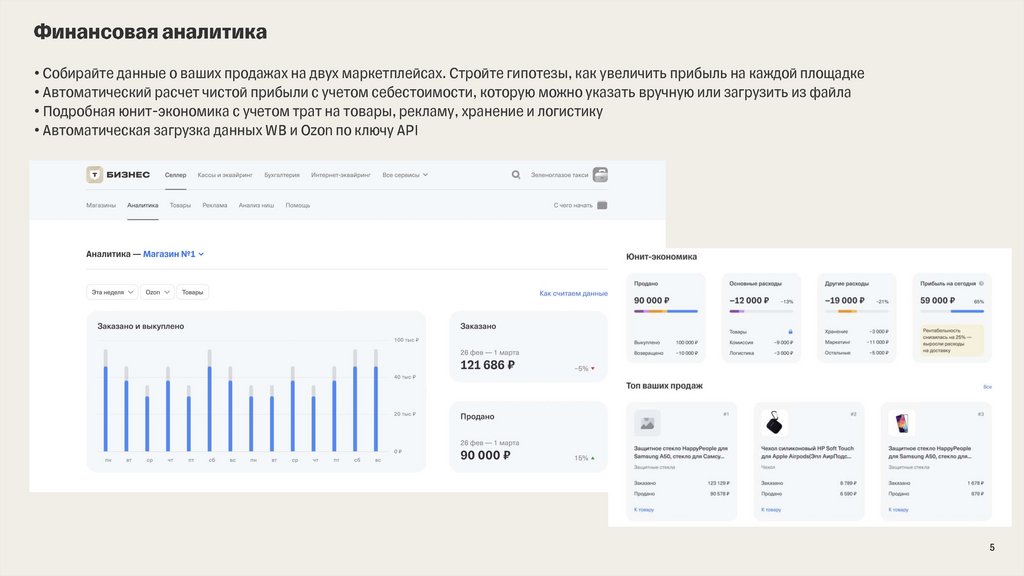The image size is (1024, 576).
Task: Click «К товару» link under product #2
Action: click(x=771, y=509)
